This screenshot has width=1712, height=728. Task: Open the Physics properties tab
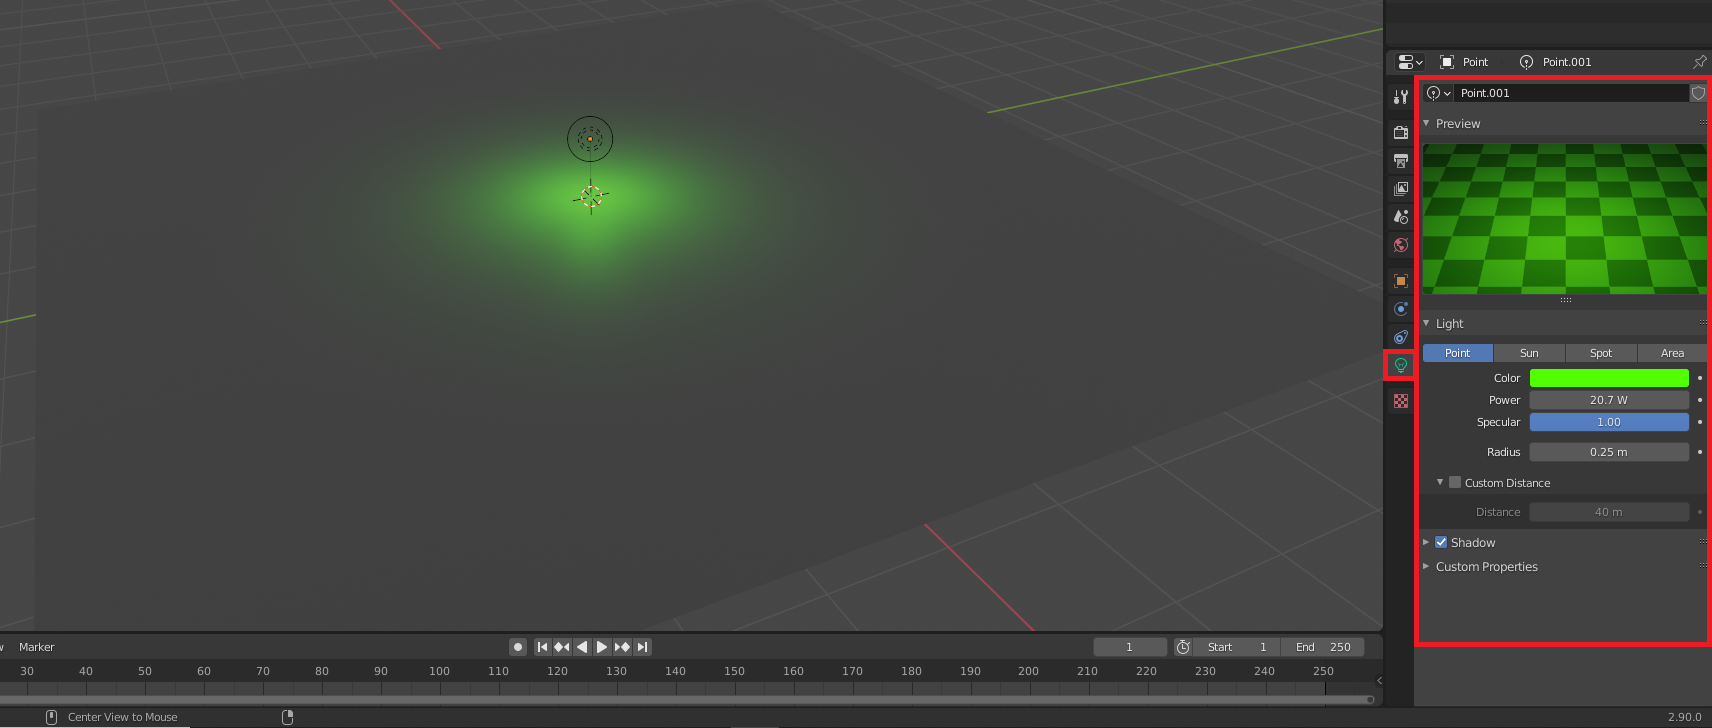point(1401,309)
